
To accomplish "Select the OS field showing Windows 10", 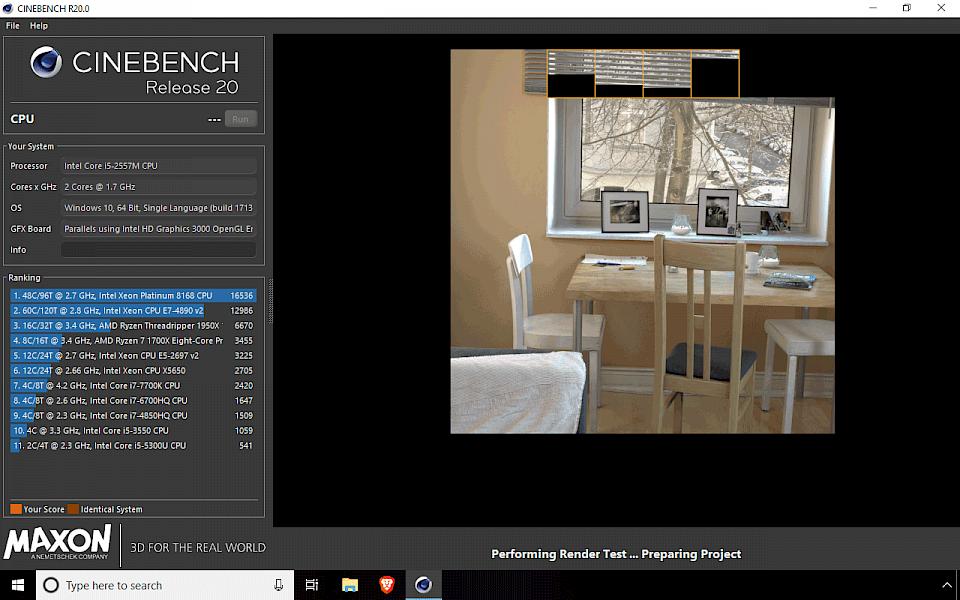I will (159, 208).
